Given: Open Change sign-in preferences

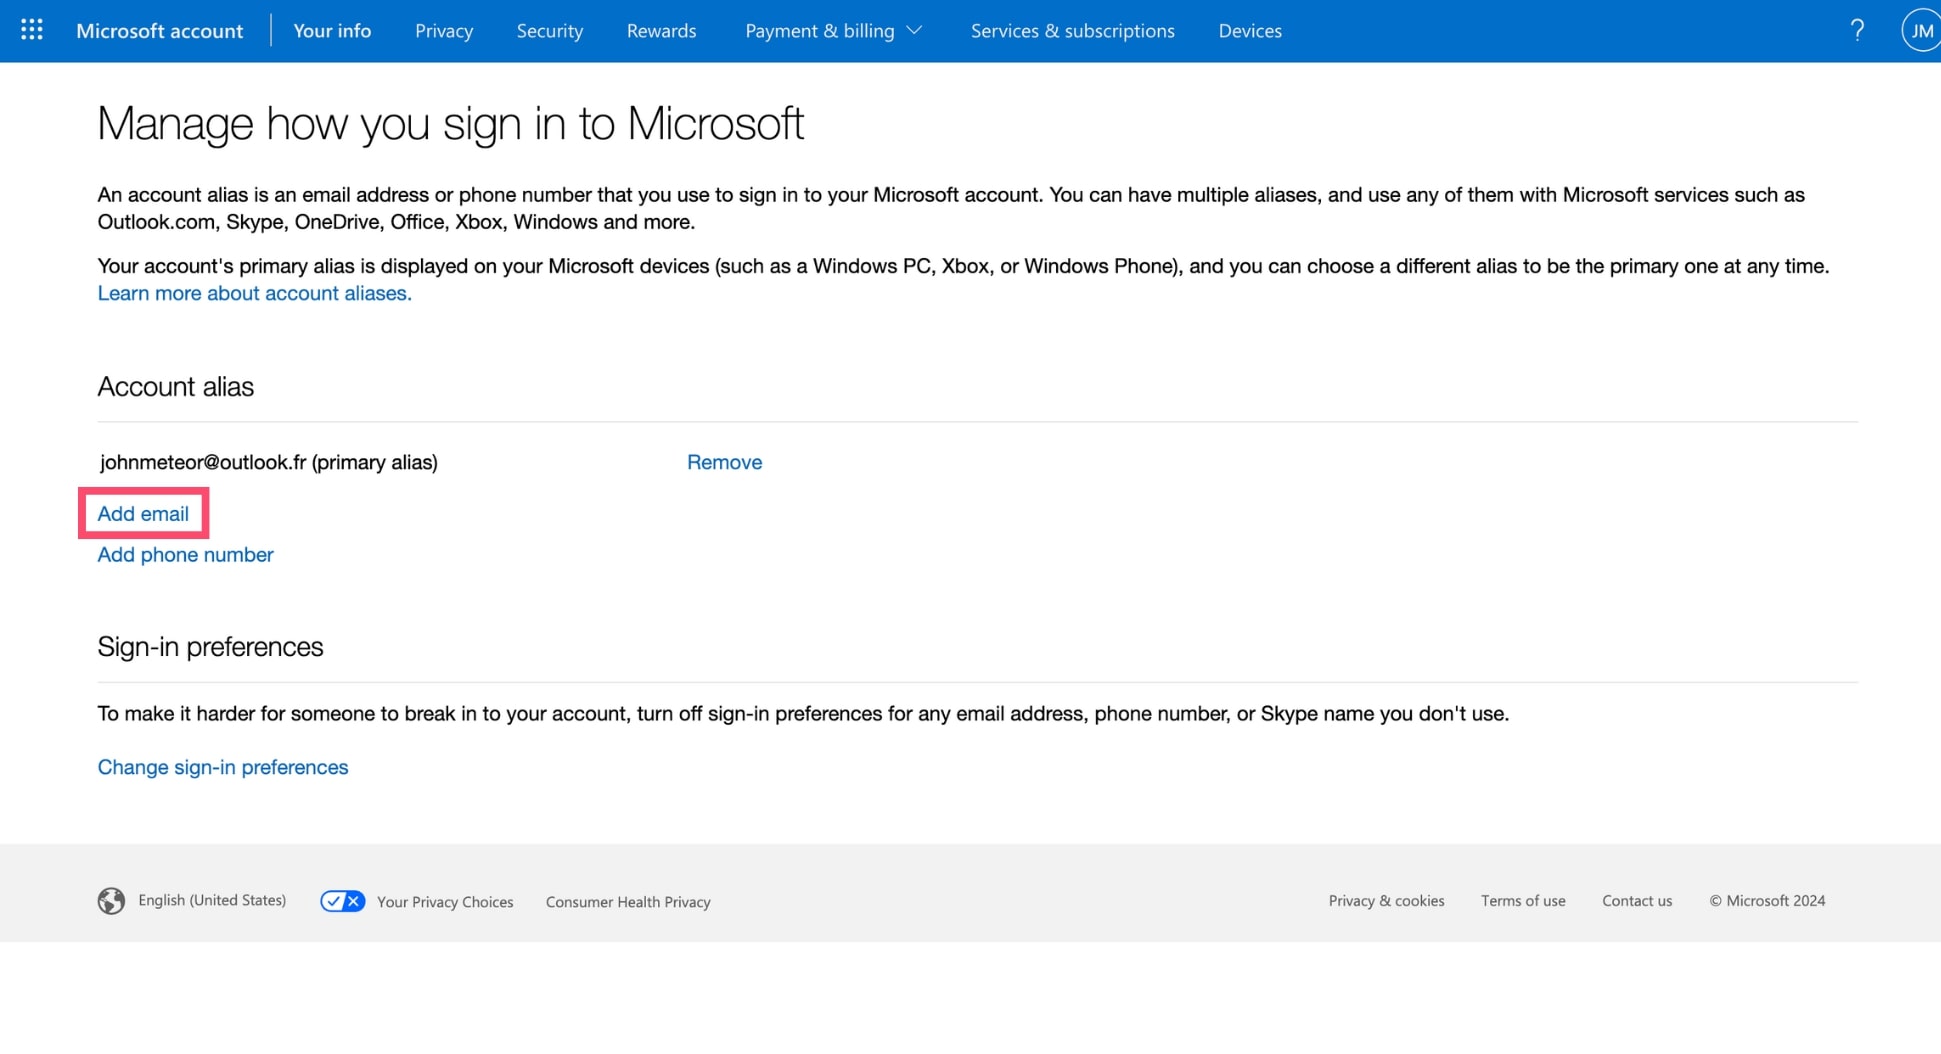Looking at the screenshot, I should 223,767.
